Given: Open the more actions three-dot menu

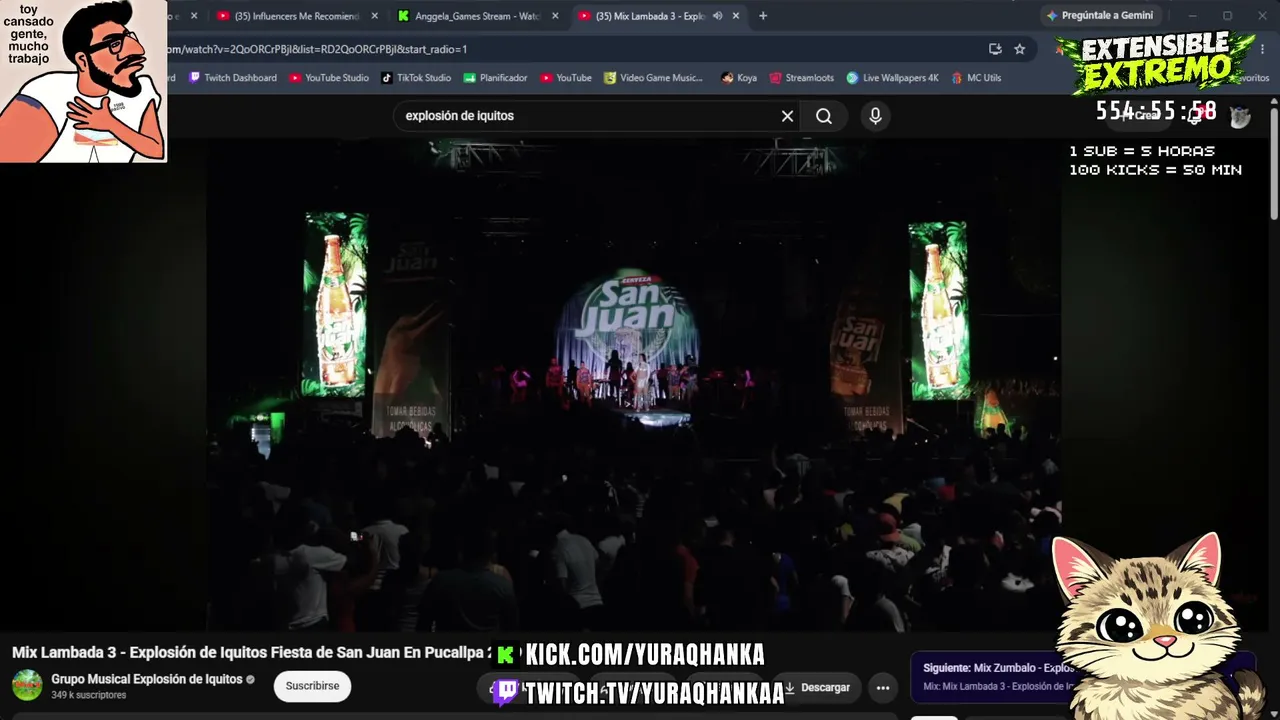Looking at the screenshot, I should [x=883, y=688].
